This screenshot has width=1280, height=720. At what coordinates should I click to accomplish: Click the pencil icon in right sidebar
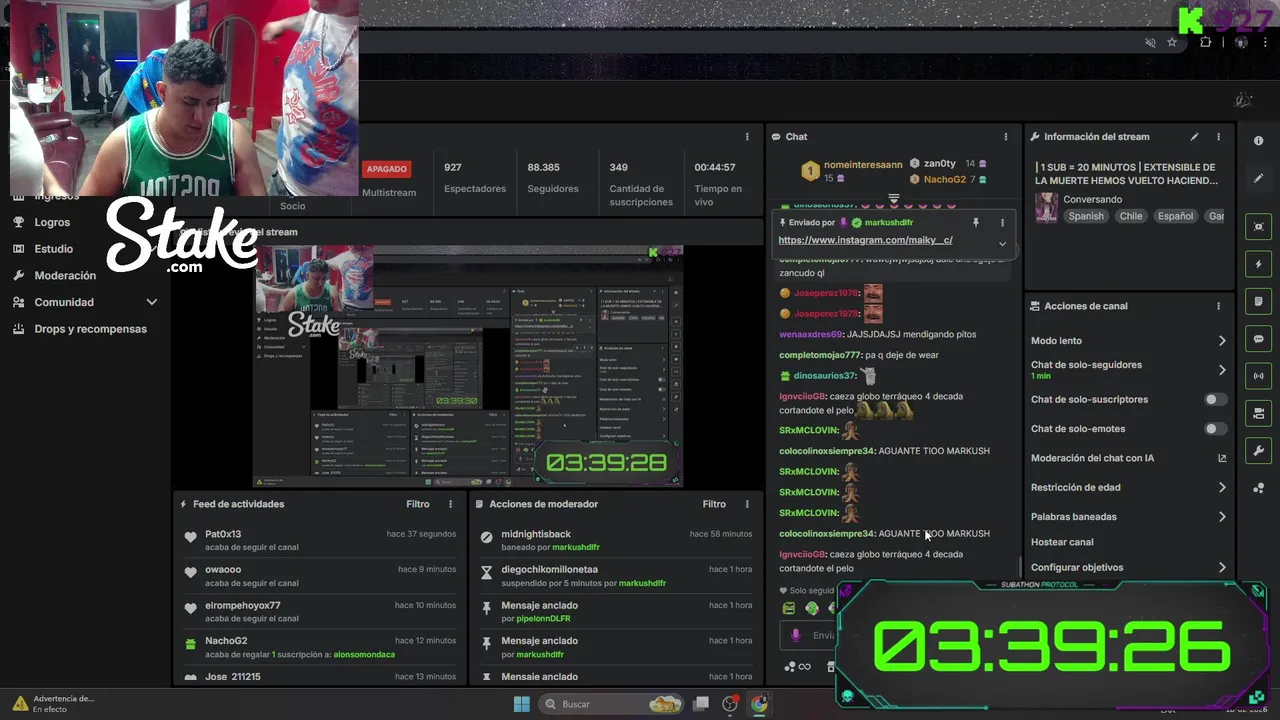pos(1258,178)
